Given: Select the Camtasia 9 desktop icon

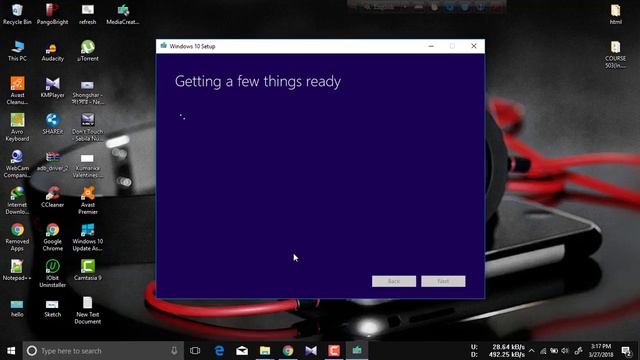Looking at the screenshot, I should click(x=87, y=270).
